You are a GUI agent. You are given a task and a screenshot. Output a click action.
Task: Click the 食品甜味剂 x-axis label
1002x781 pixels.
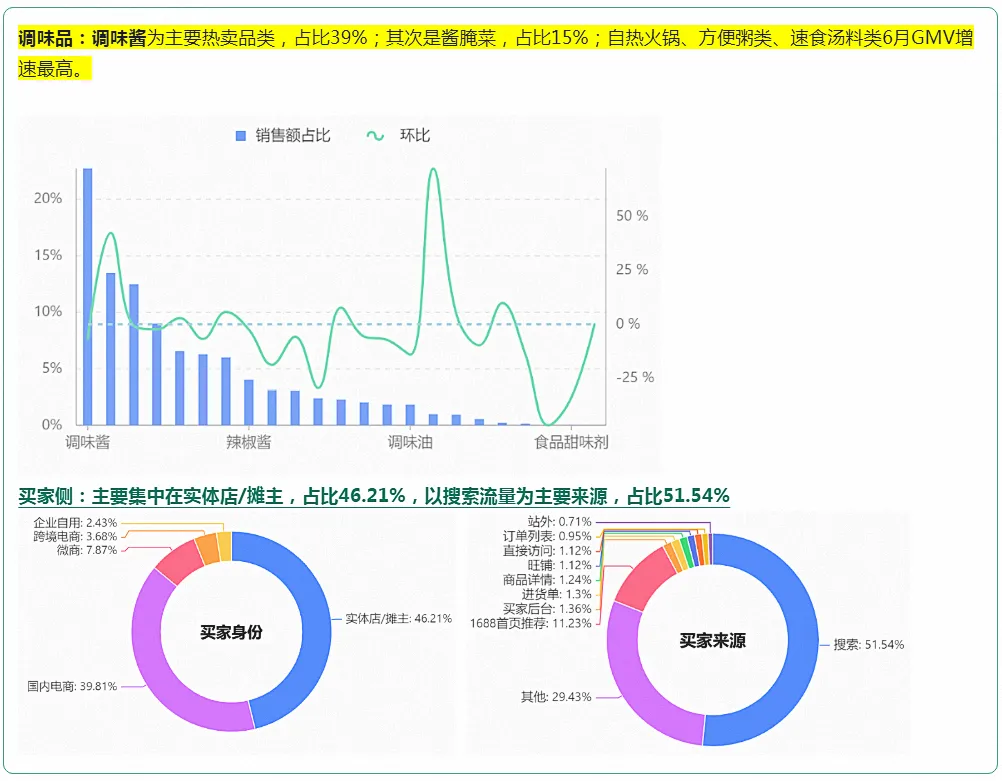(x=571, y=442)
